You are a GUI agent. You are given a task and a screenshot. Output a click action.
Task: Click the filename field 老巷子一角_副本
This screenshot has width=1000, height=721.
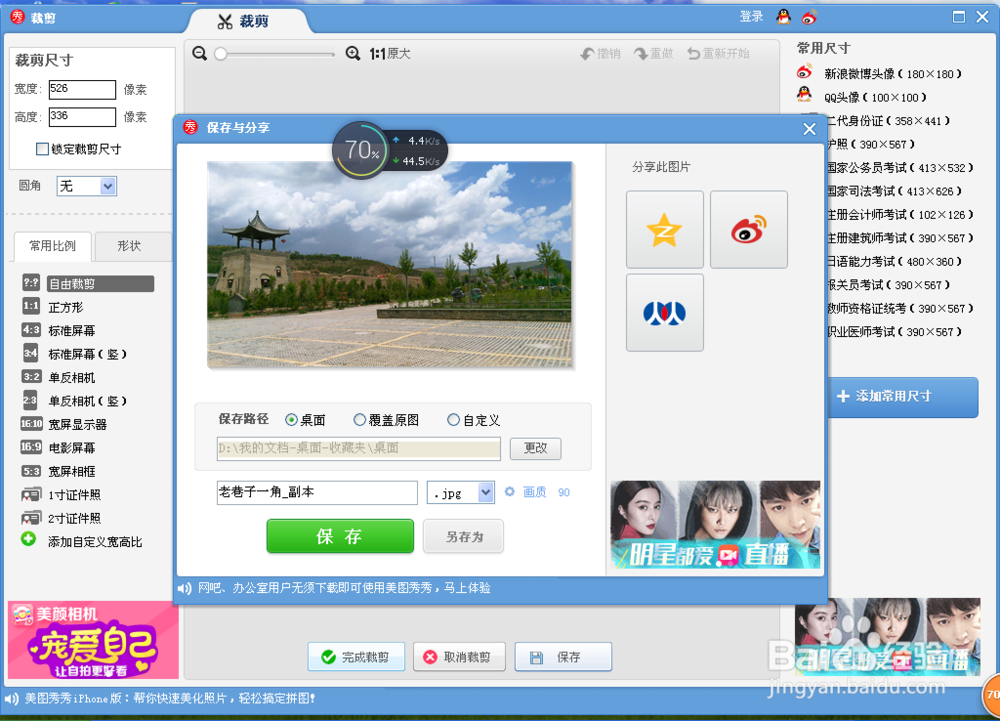pyautogui.click(x=317, y=493)
